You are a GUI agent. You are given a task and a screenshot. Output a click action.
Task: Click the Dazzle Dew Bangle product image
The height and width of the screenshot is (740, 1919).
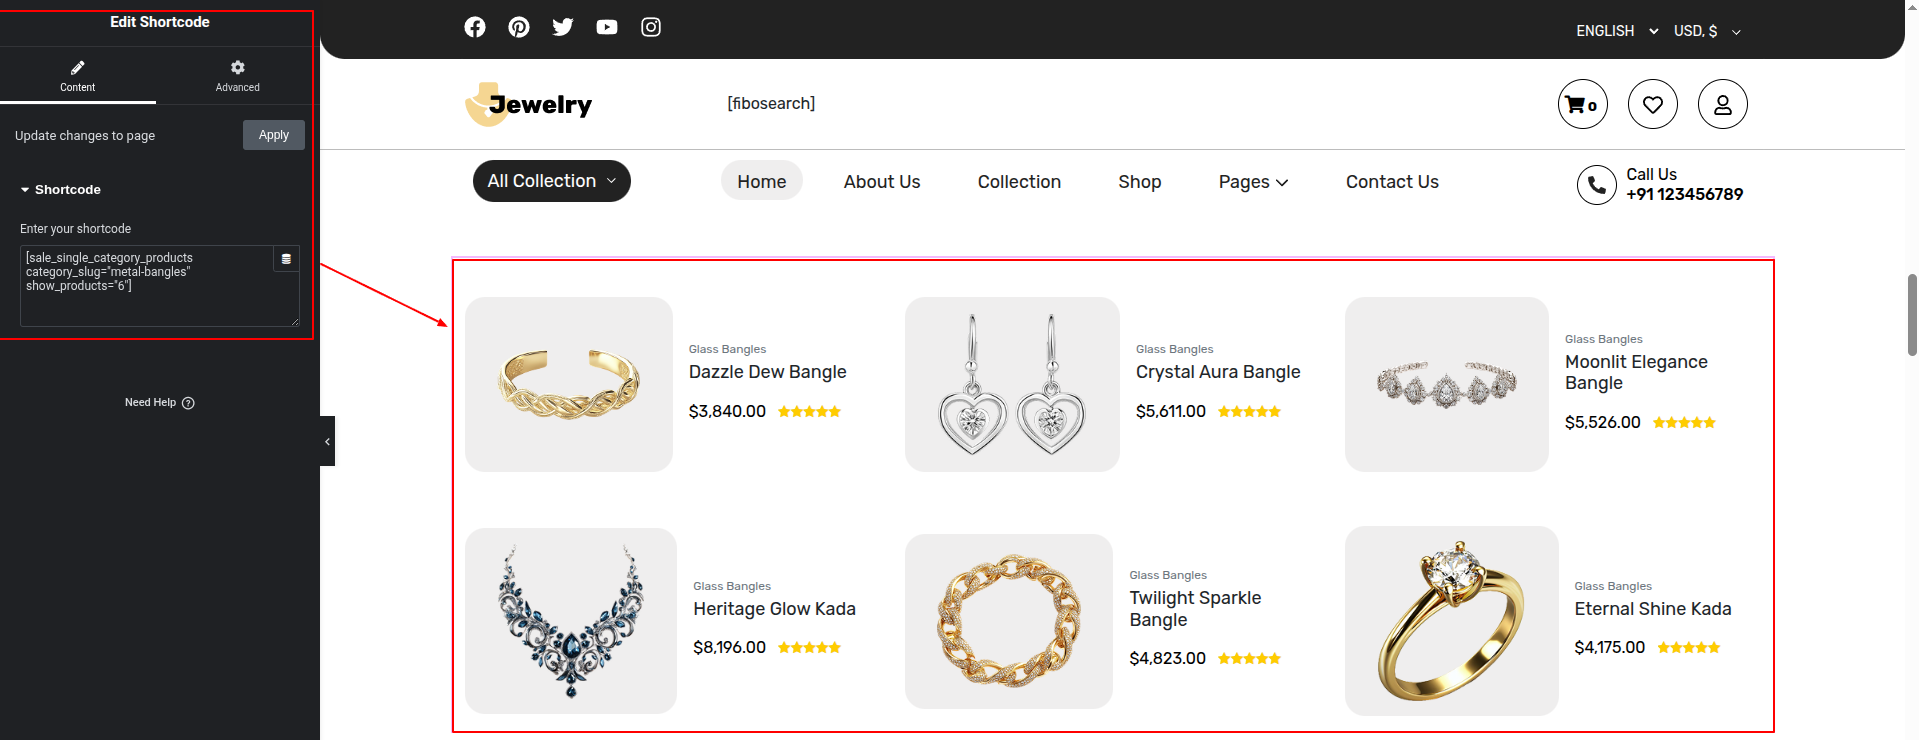coord(568,384)
